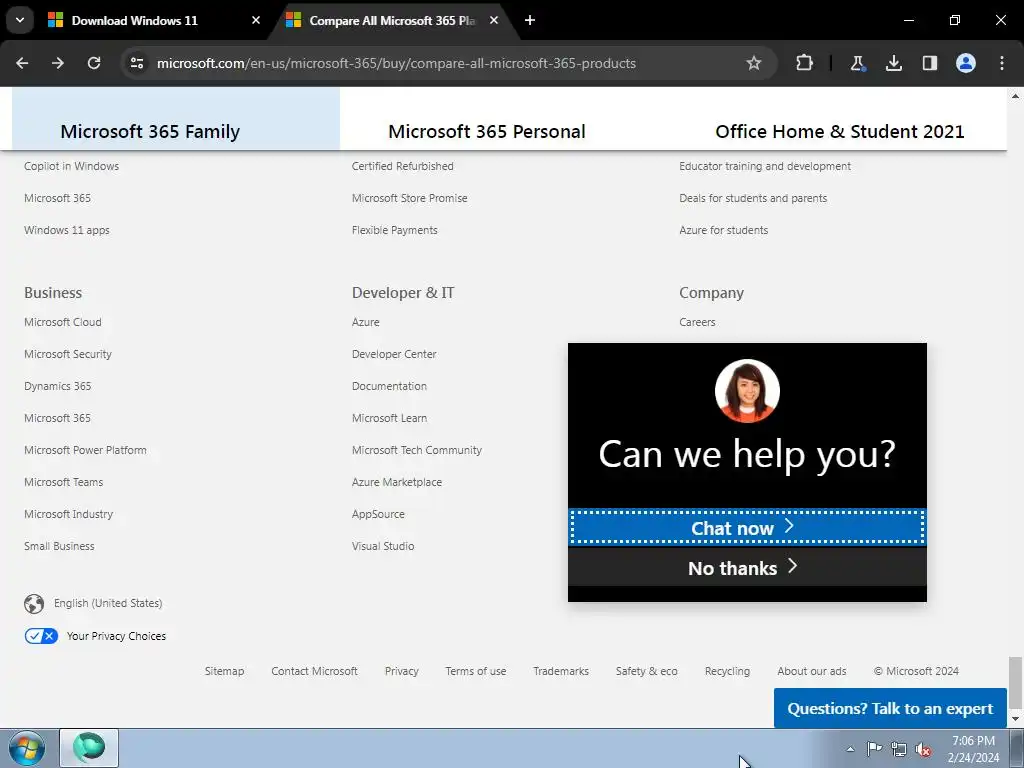Open Windows 11 apps link
Image resolution: width=1024 pixels, height=768 pixels.
tap(67, 230)
